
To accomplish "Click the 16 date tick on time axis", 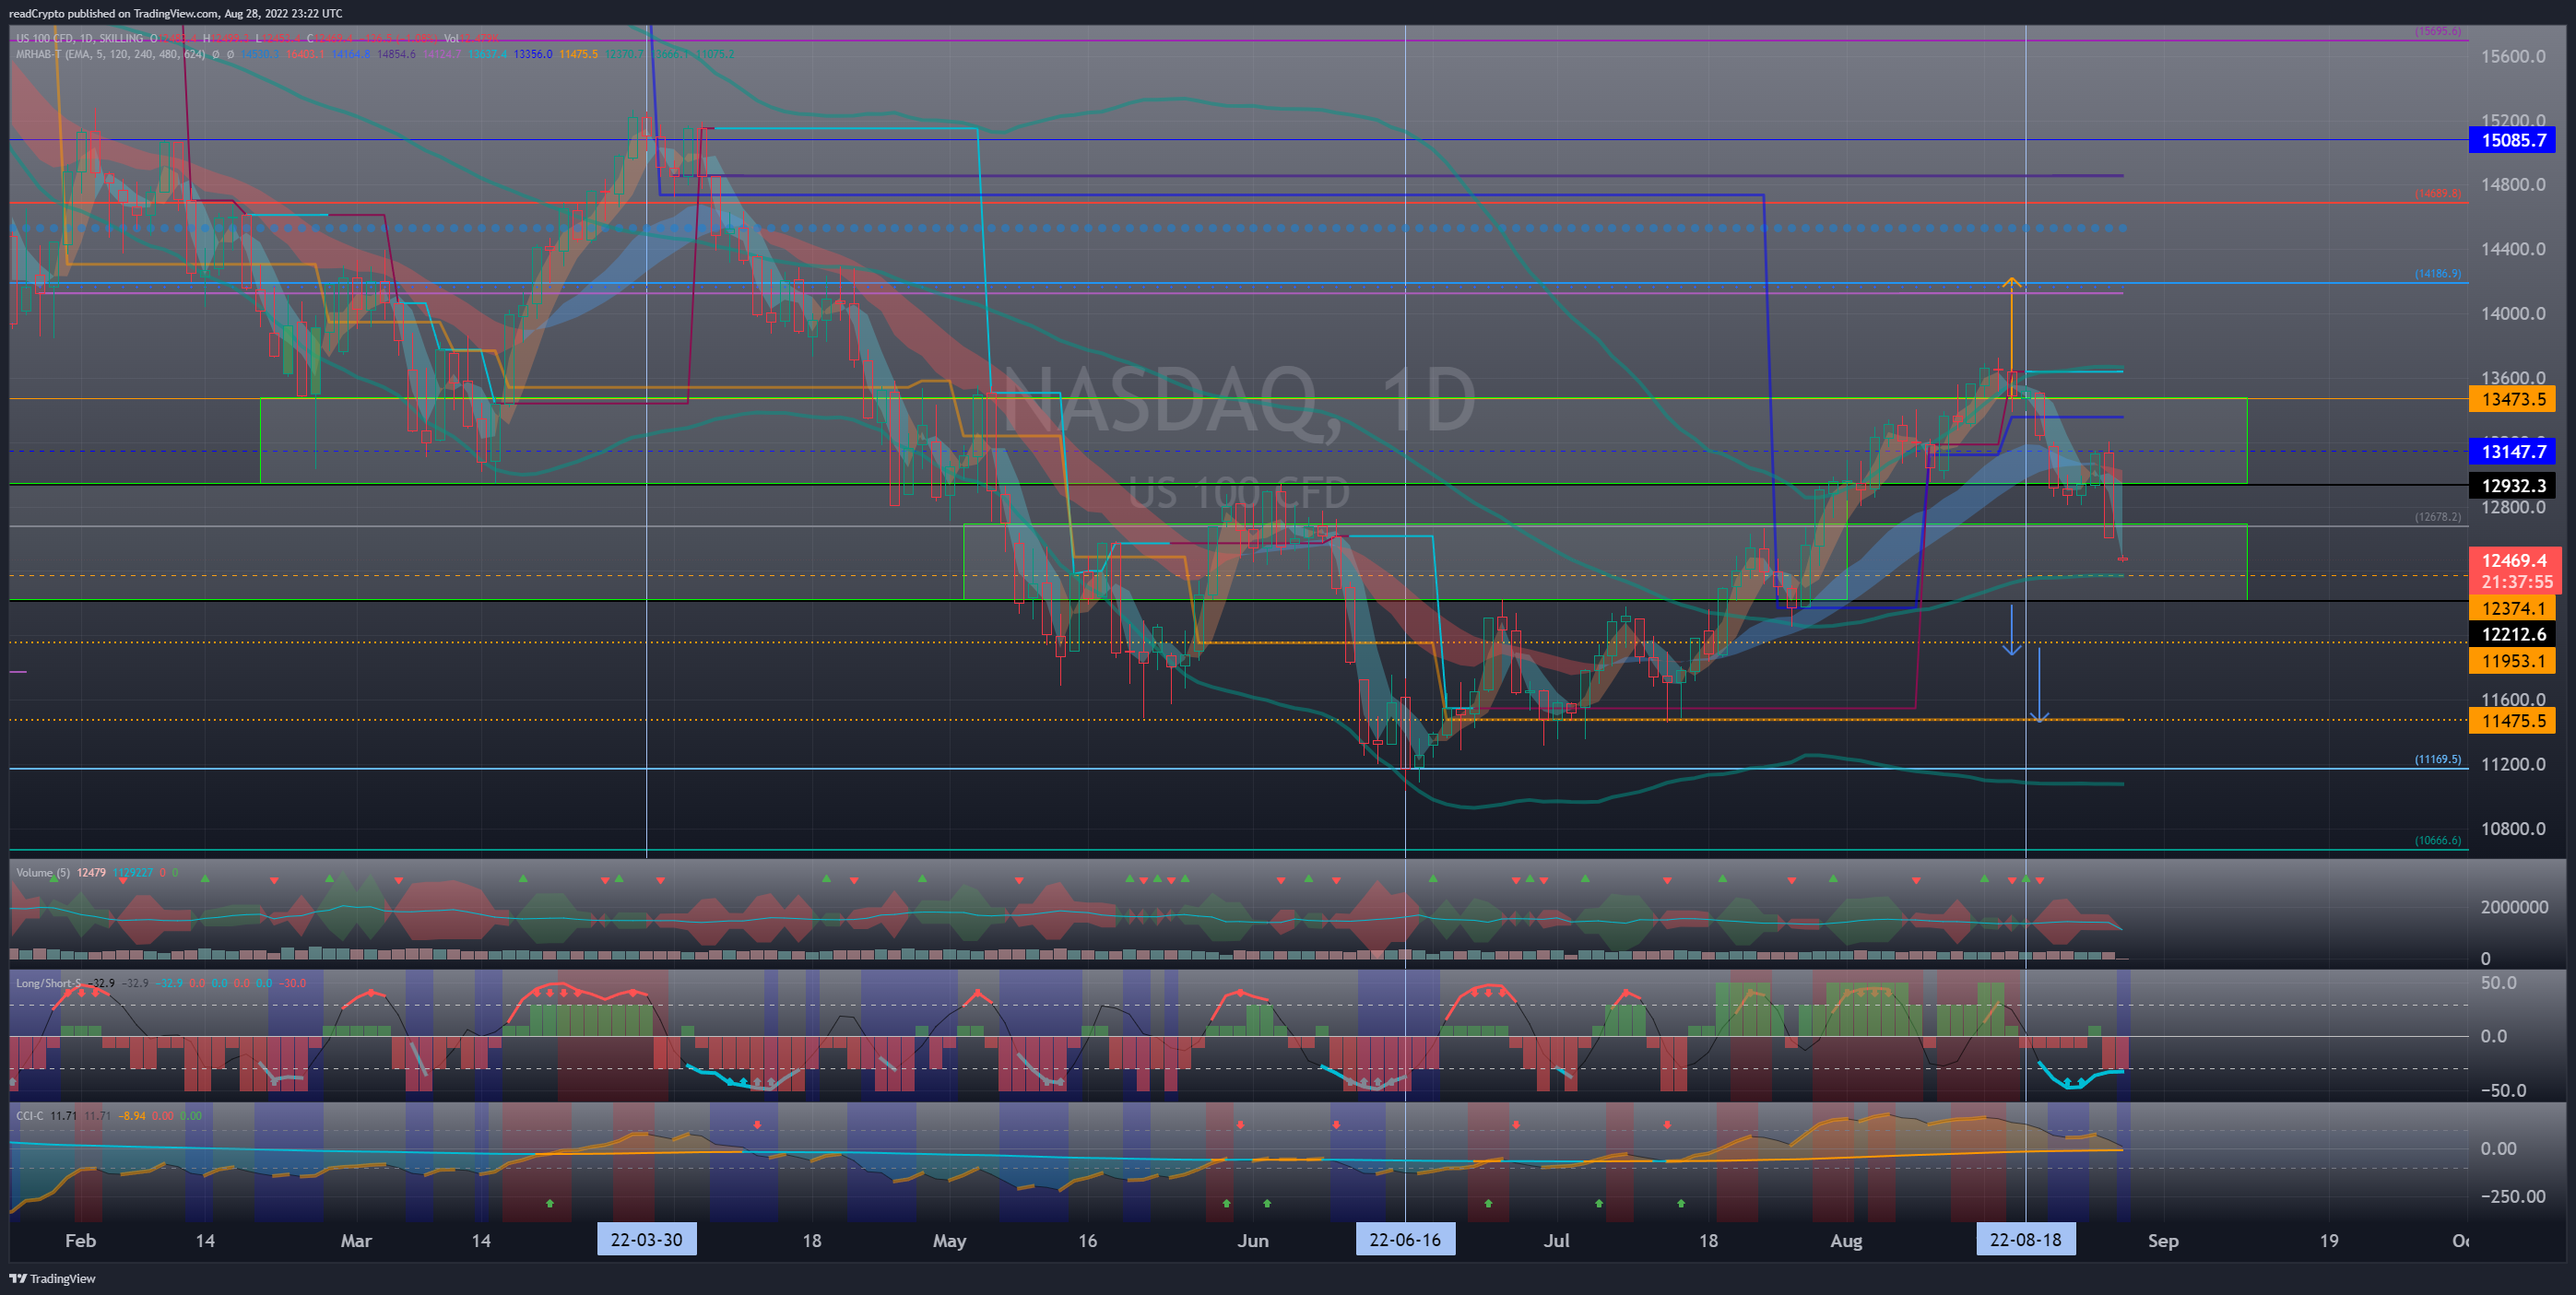I will pos(1088,1240).
